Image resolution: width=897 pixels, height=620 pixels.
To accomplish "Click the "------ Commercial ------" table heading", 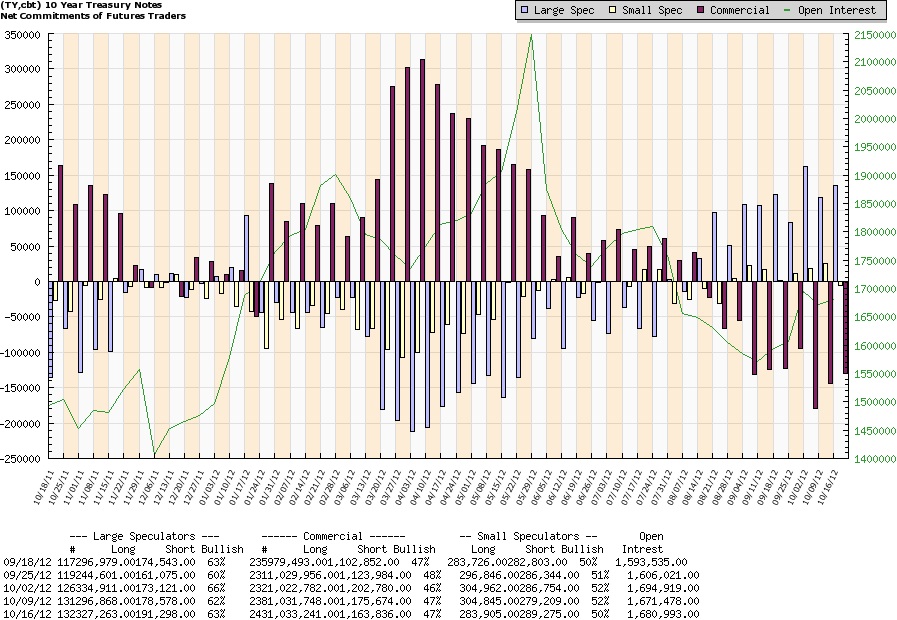I will pyautogui.click(x=333, y=536).
